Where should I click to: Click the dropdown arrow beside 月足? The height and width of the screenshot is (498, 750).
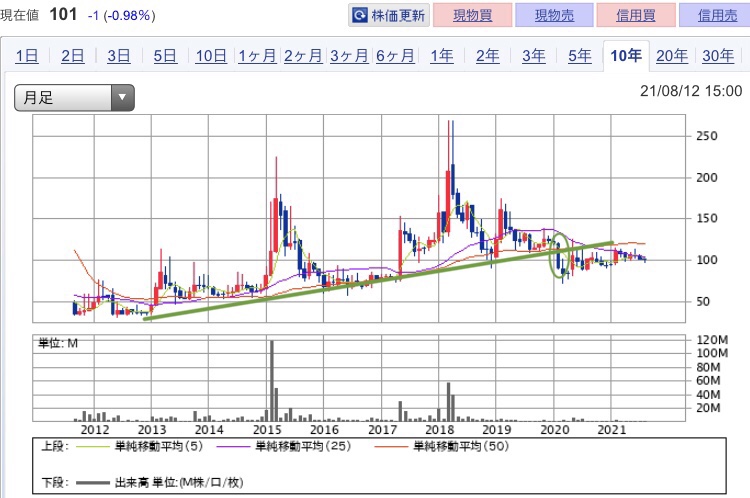(x=122, y=98)
